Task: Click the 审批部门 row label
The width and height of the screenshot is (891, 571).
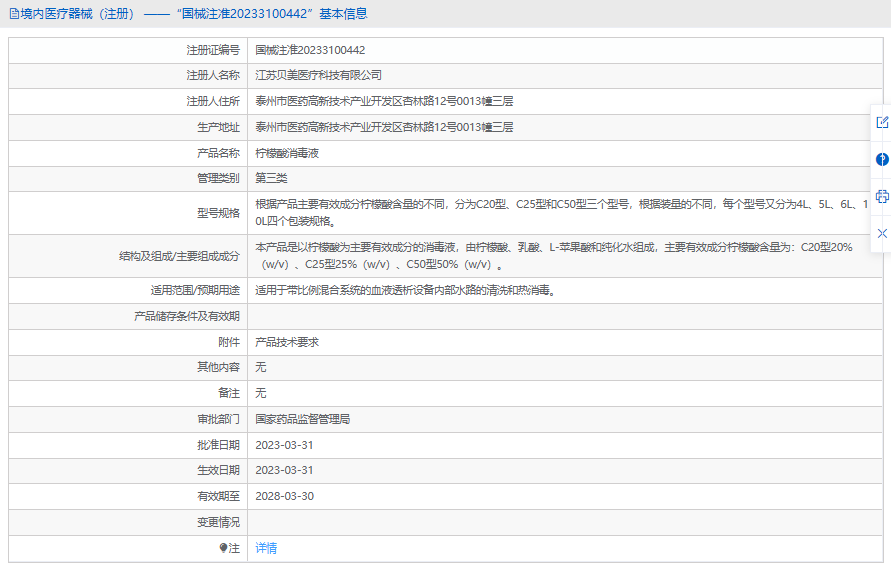Action: click(x=218, y=419)
